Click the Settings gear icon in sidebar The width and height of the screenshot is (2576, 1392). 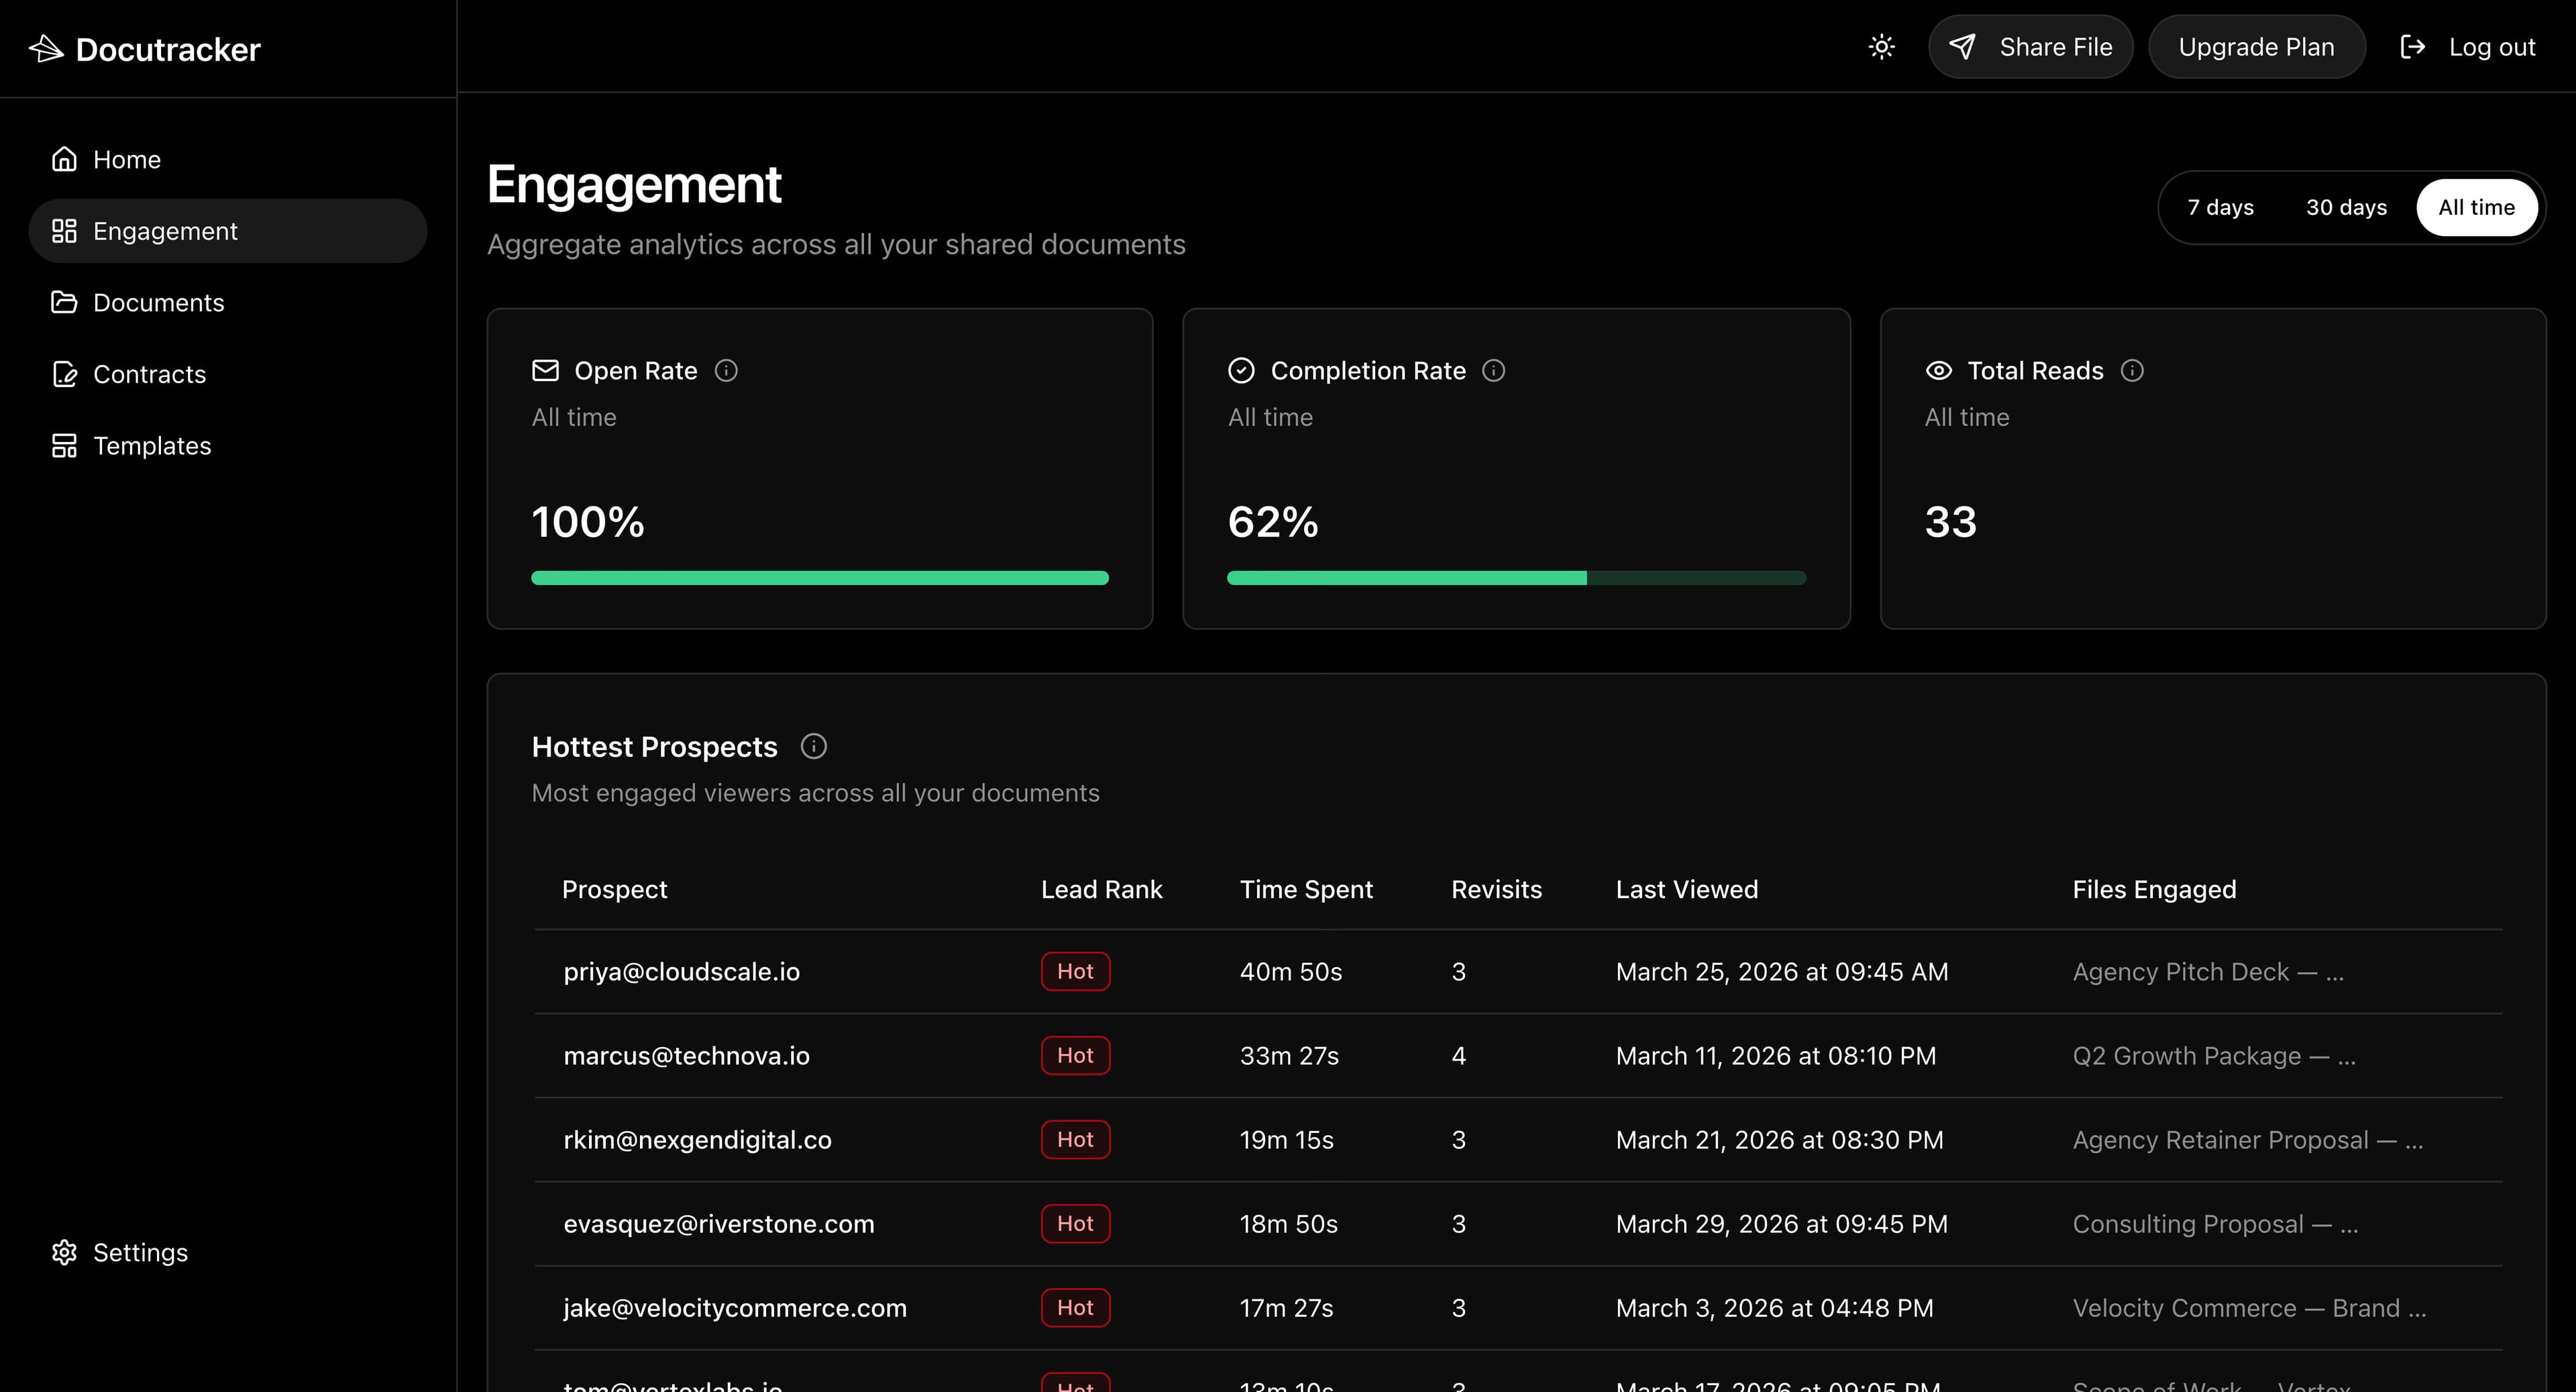click(x=64, y=1253)
